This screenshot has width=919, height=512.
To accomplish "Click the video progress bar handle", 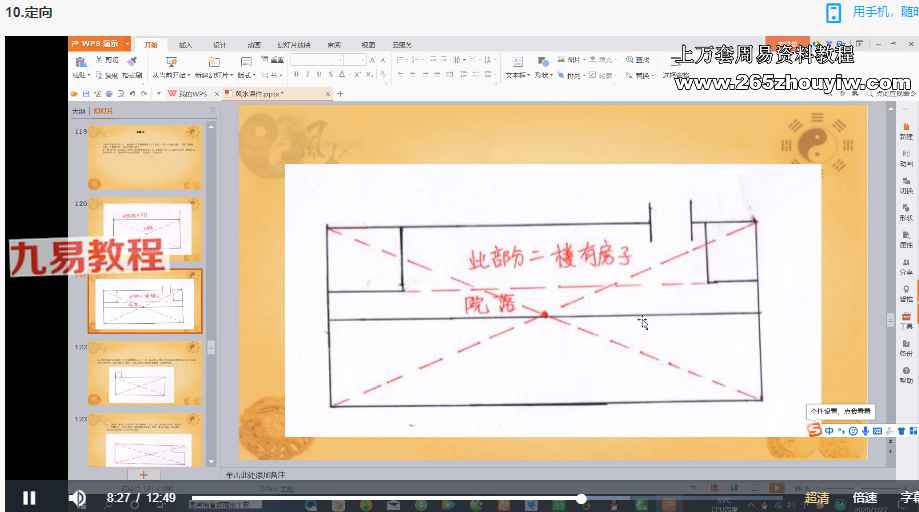I will pos(581,498).
